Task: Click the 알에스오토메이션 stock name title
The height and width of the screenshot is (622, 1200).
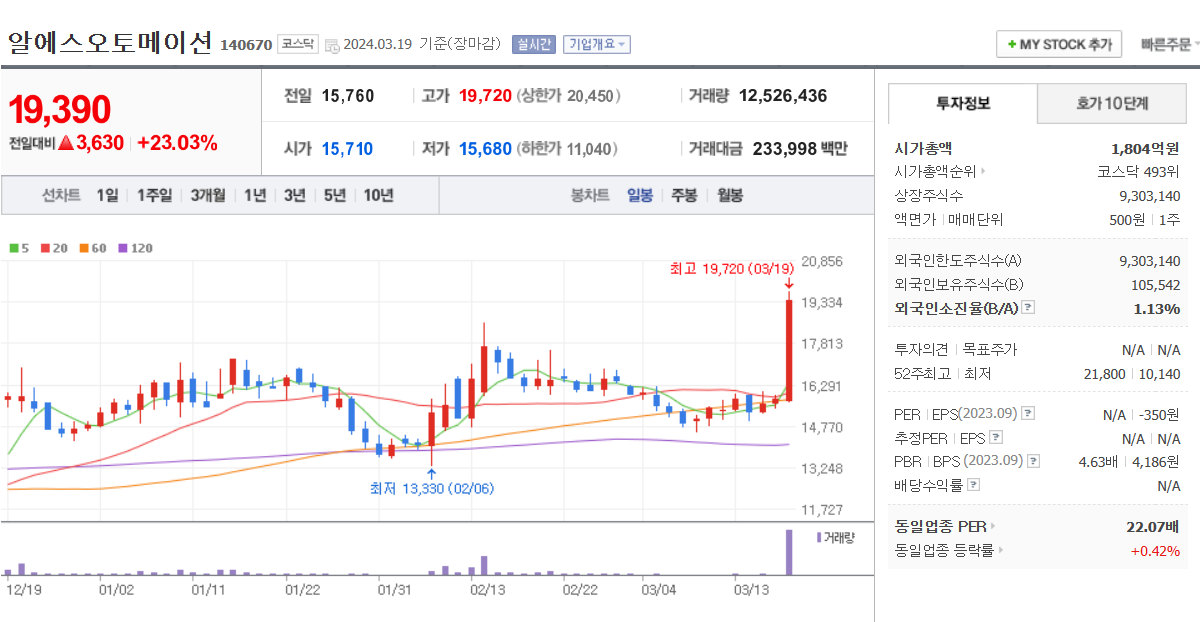Action: click(110, 42)
